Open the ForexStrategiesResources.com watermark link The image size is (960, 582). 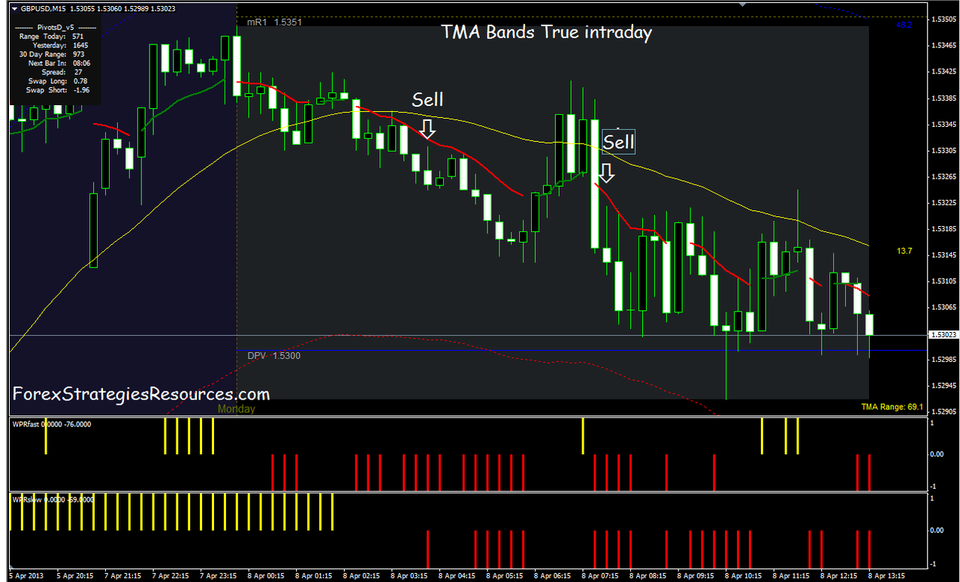point(138,393)
